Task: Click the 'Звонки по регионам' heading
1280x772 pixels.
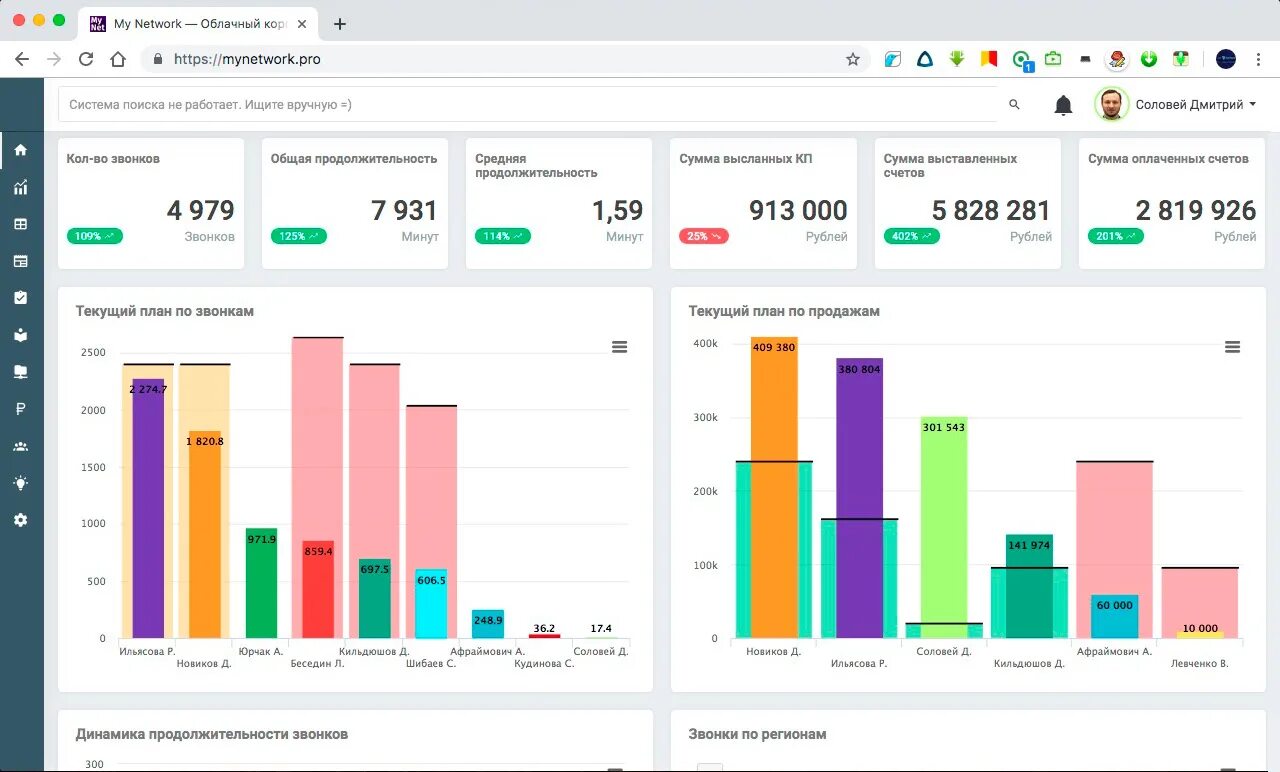Action: [x=757, y=734]
